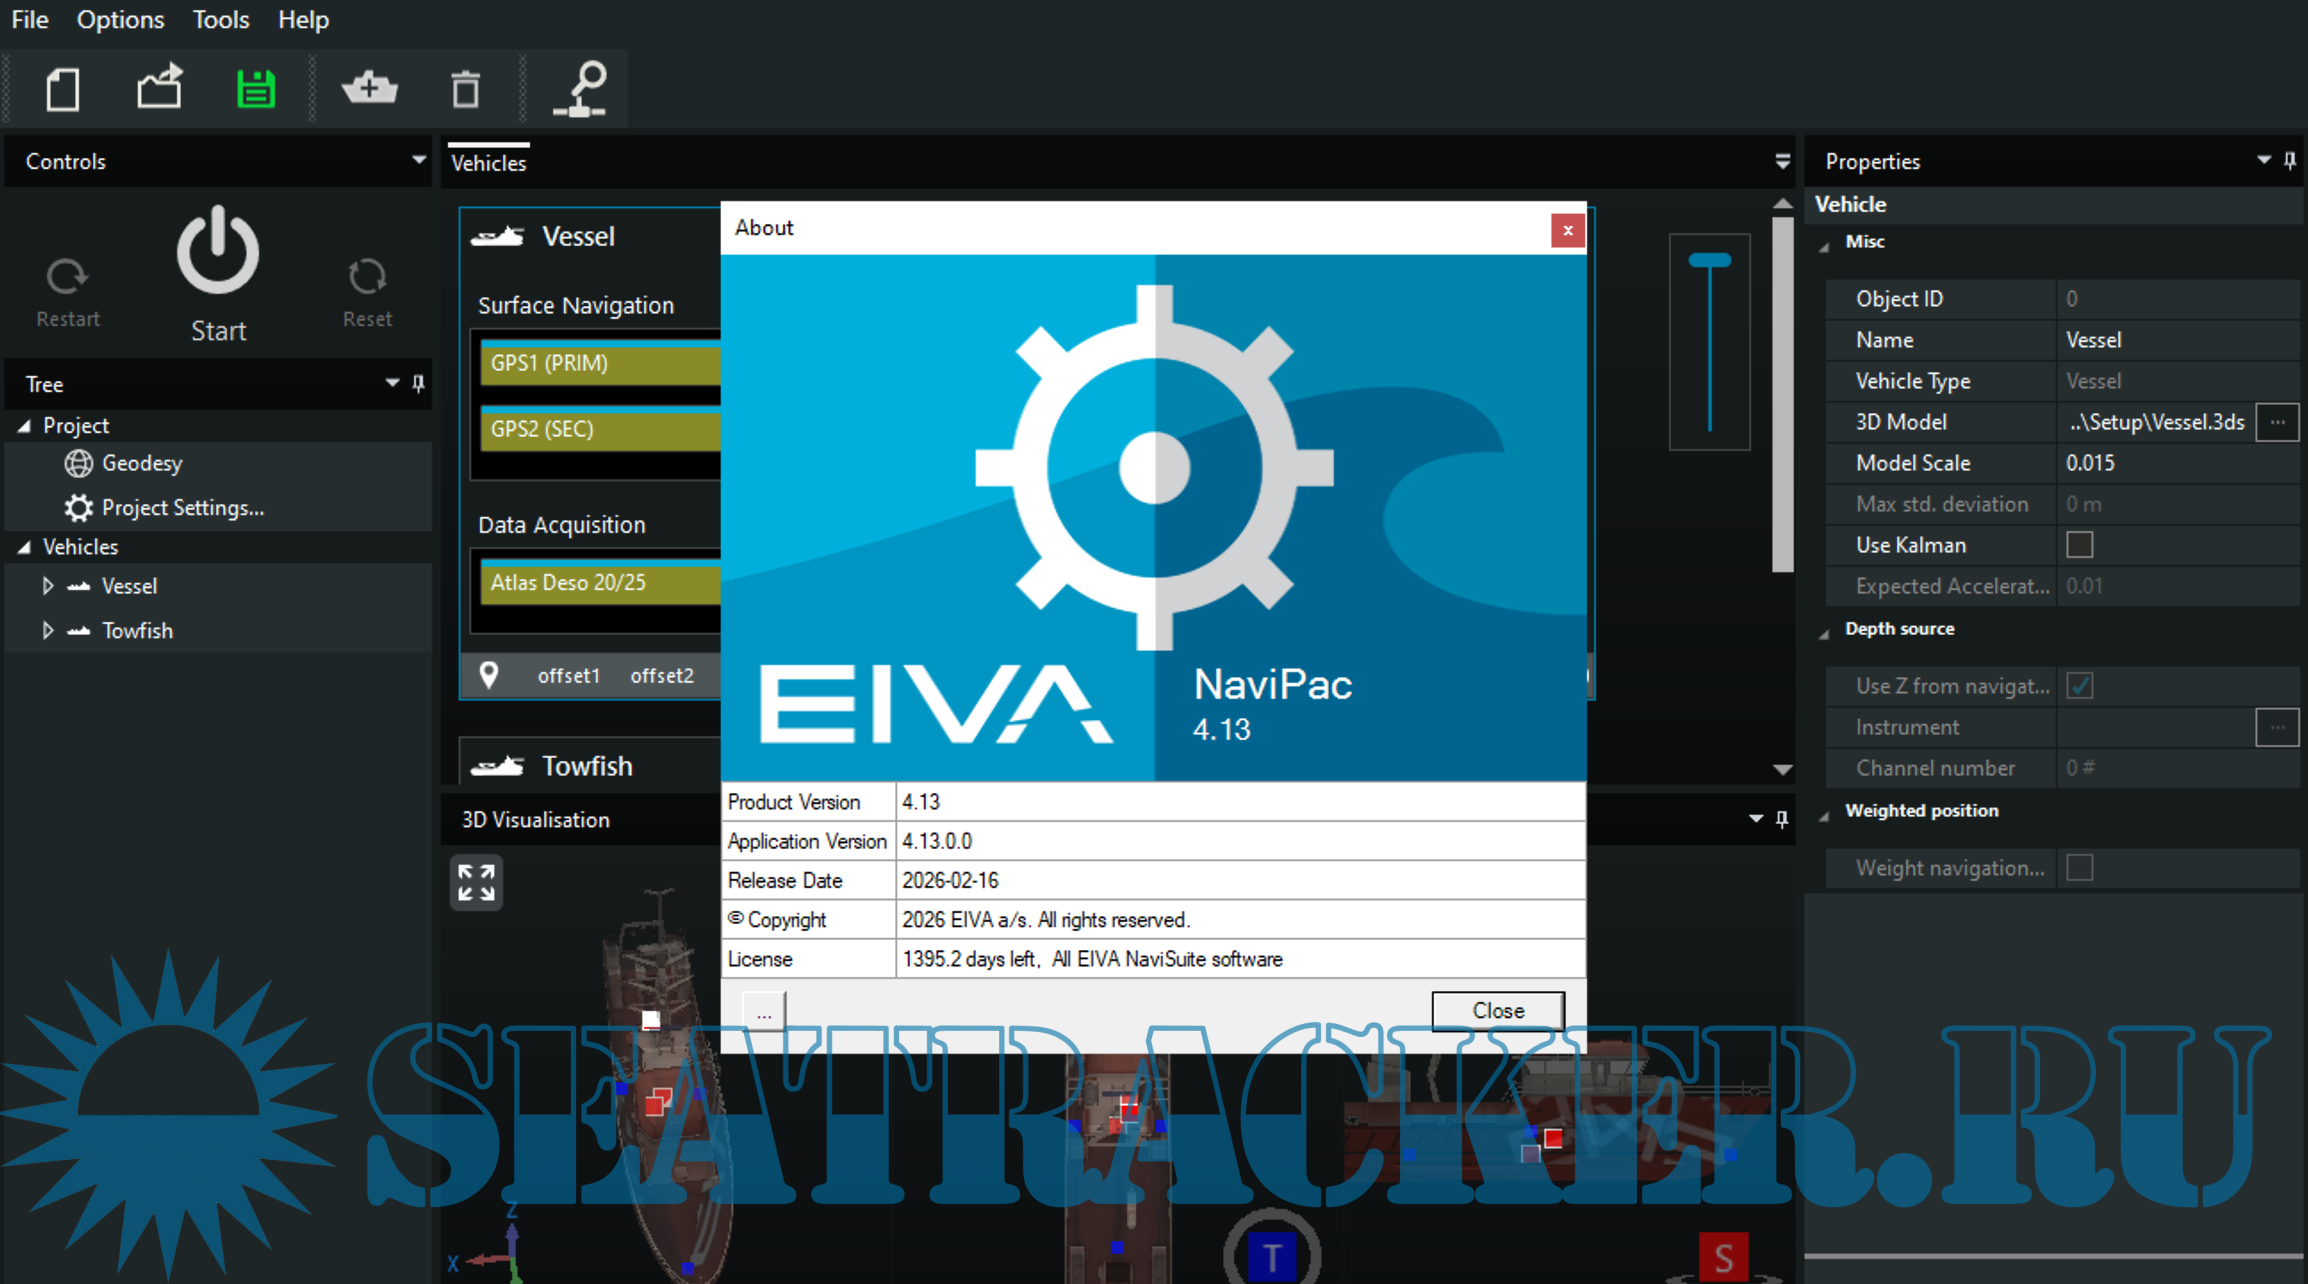This screenshot has width=2308, height=1284.
Task: Click the Delete trash can icon
Action: click(465, 89)
